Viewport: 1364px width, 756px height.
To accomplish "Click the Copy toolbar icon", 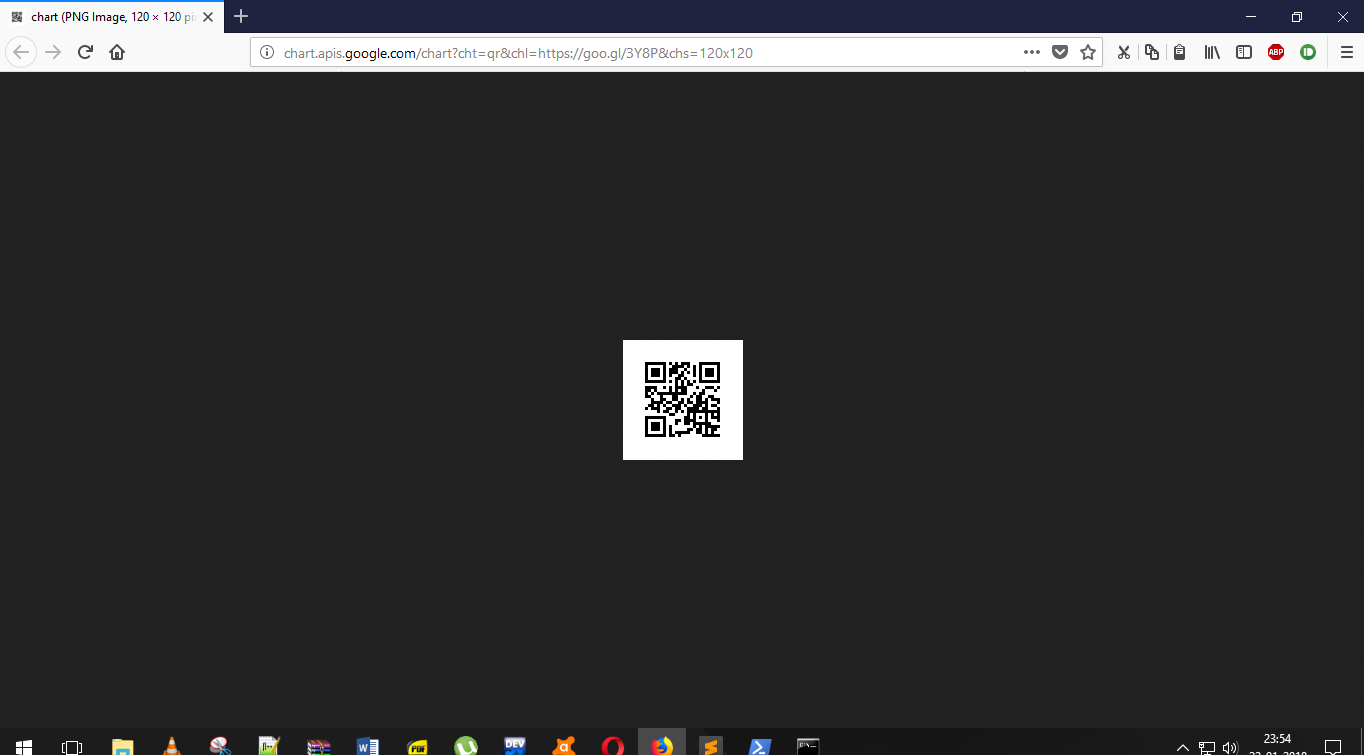I will click(x=1152, y=53).
